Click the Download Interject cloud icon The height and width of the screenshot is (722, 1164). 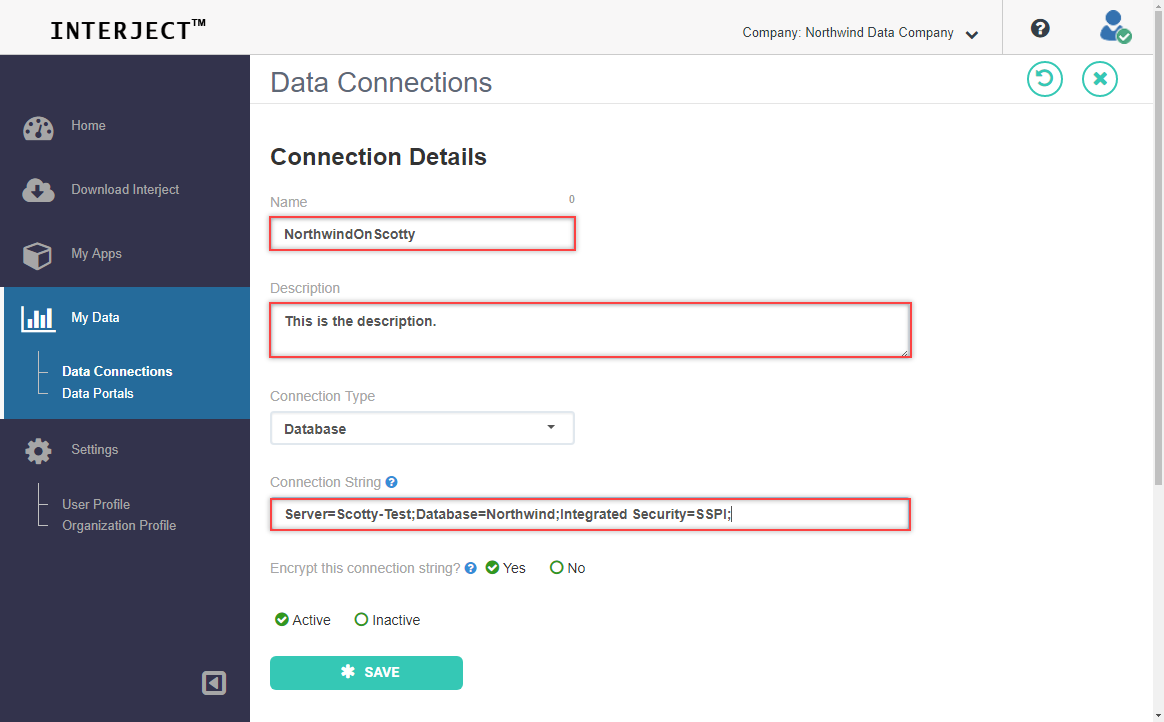coord(38,191)
